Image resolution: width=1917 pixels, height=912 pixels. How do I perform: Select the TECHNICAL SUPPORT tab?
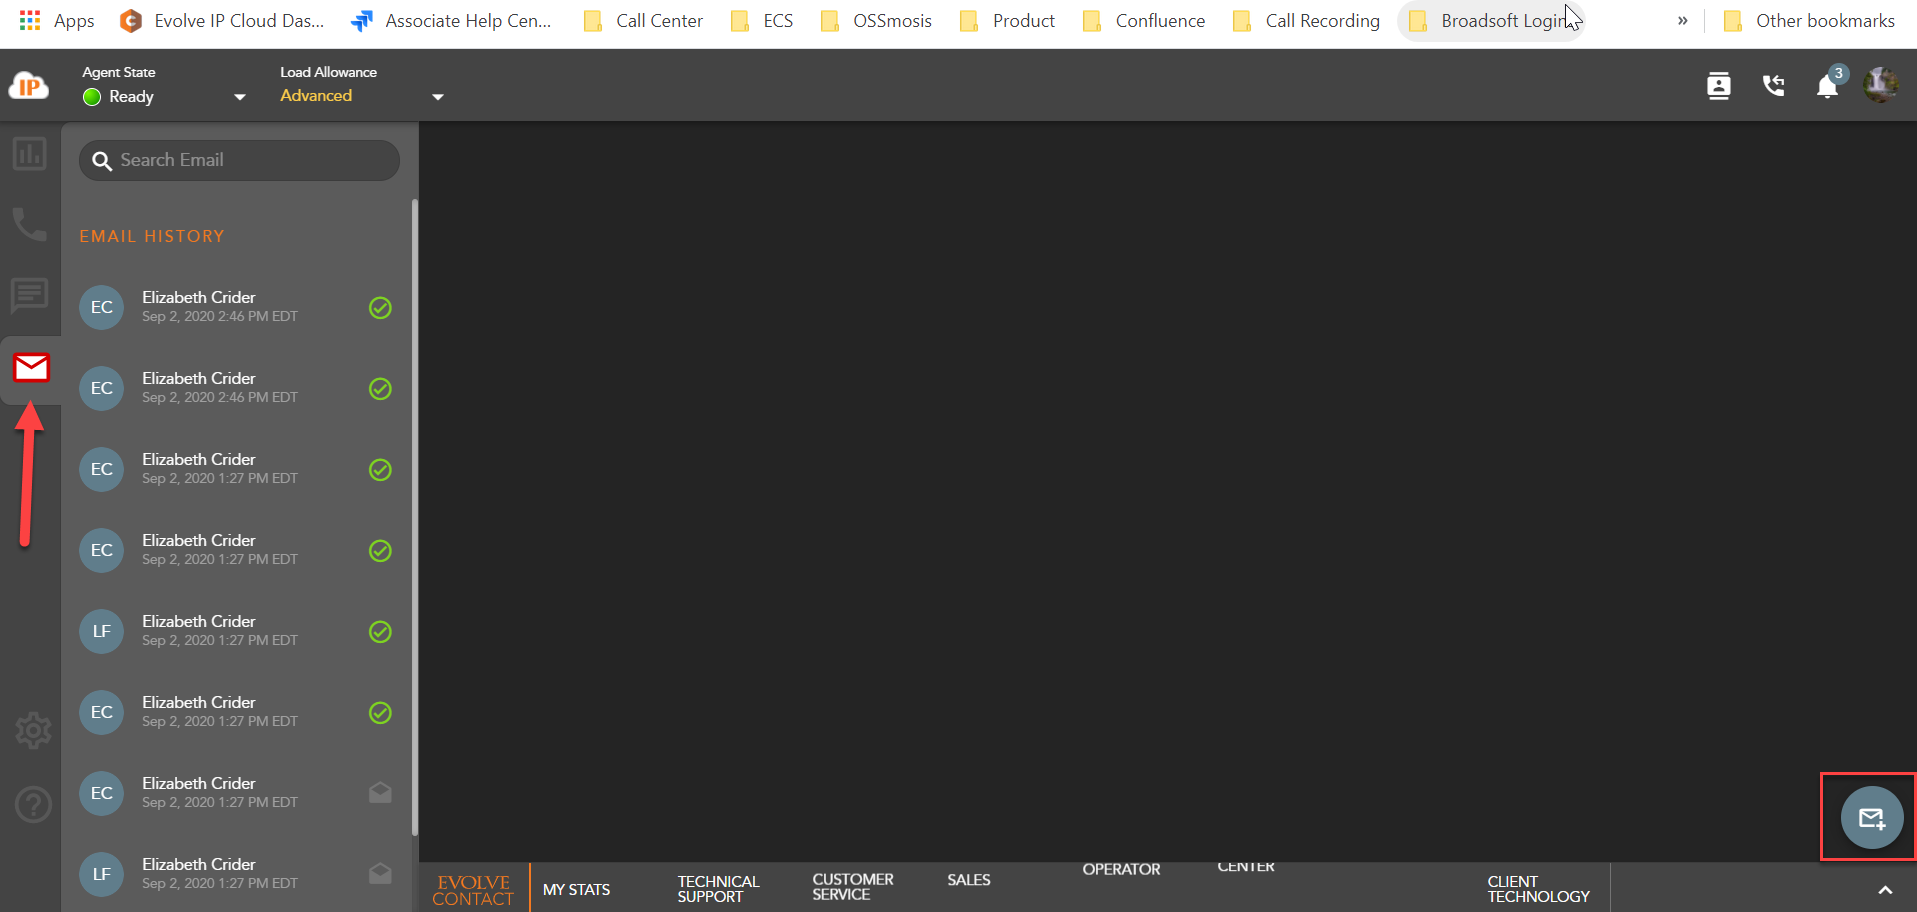coord(718,888)
